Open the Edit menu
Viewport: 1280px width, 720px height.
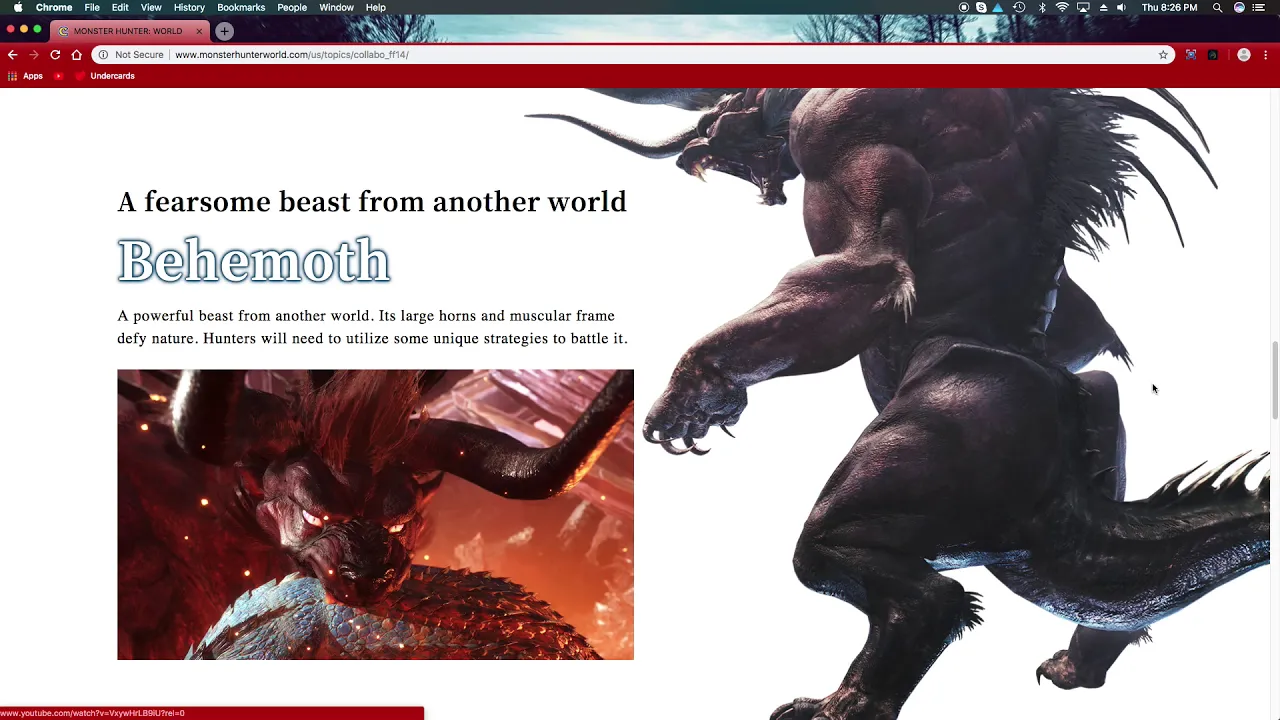(x=120, y=7)
